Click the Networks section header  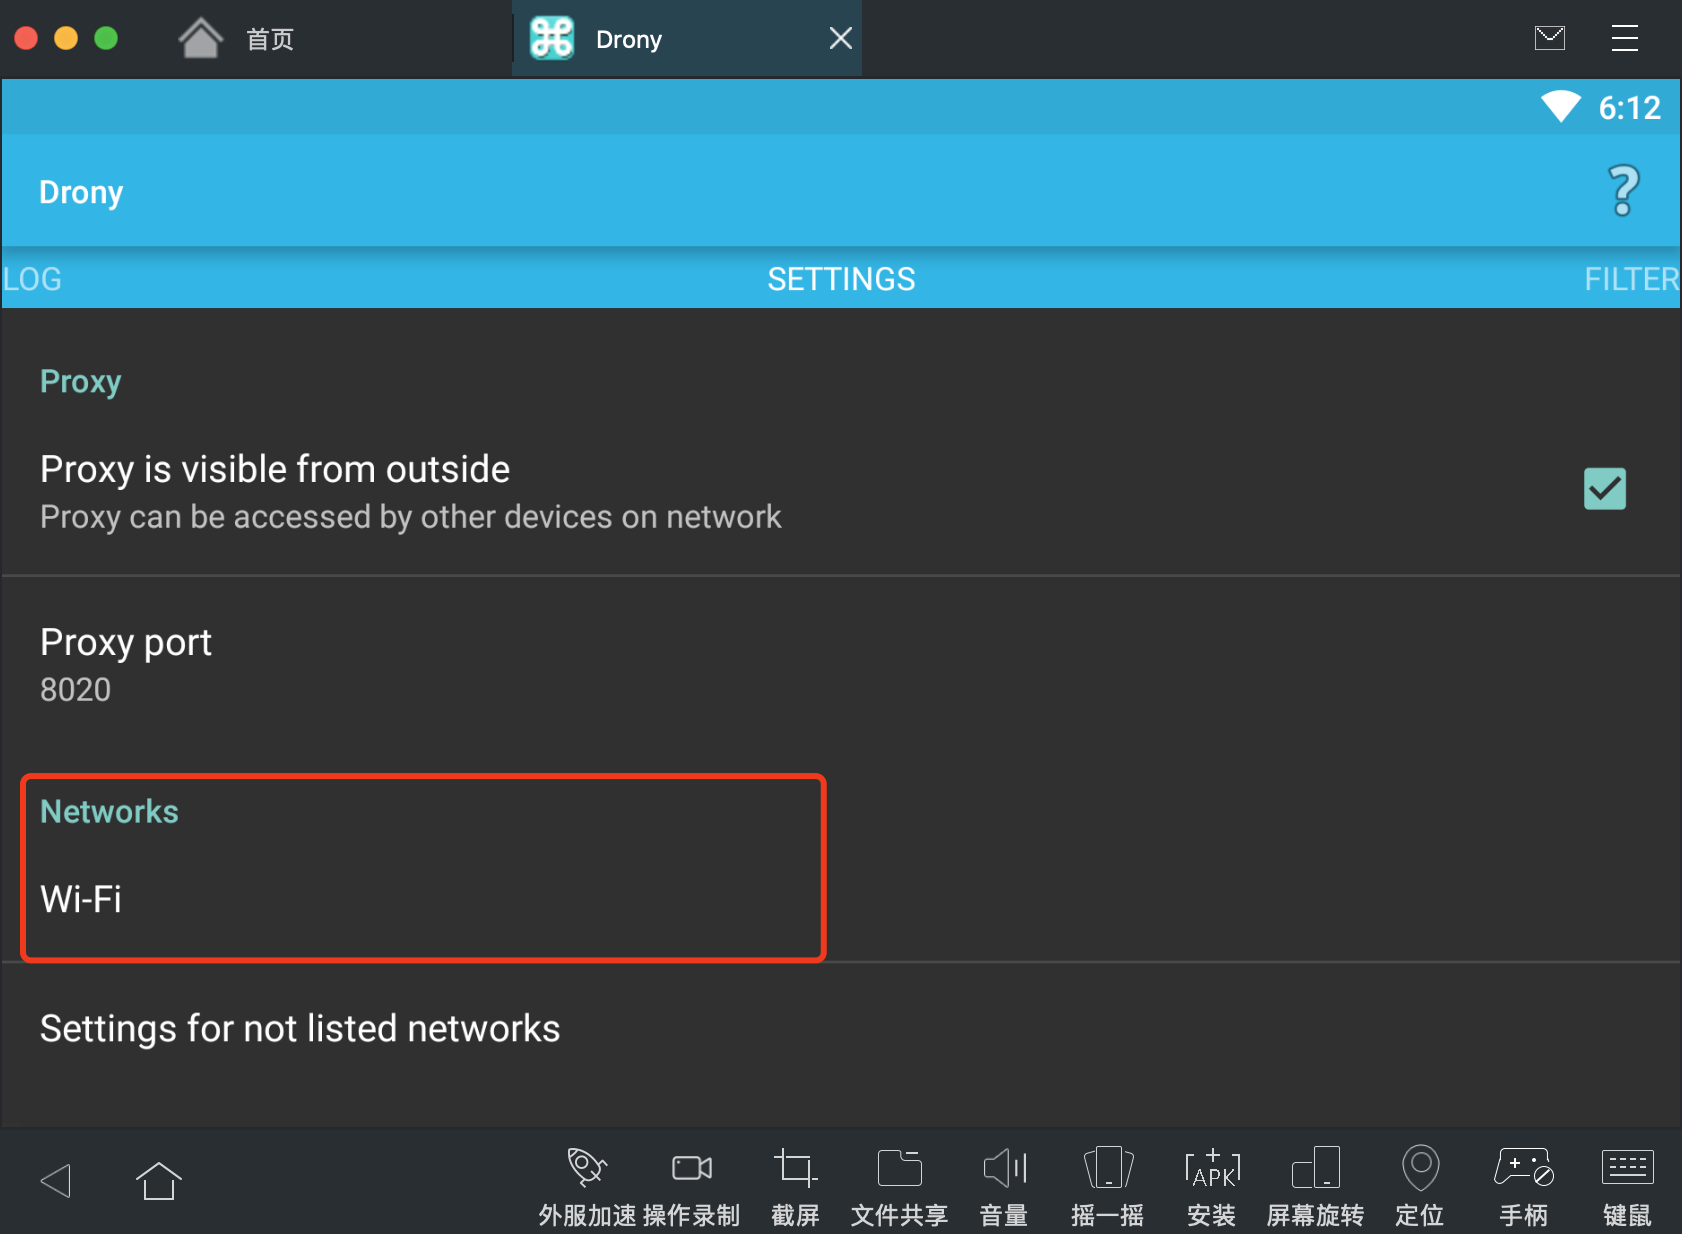point(109,811)
